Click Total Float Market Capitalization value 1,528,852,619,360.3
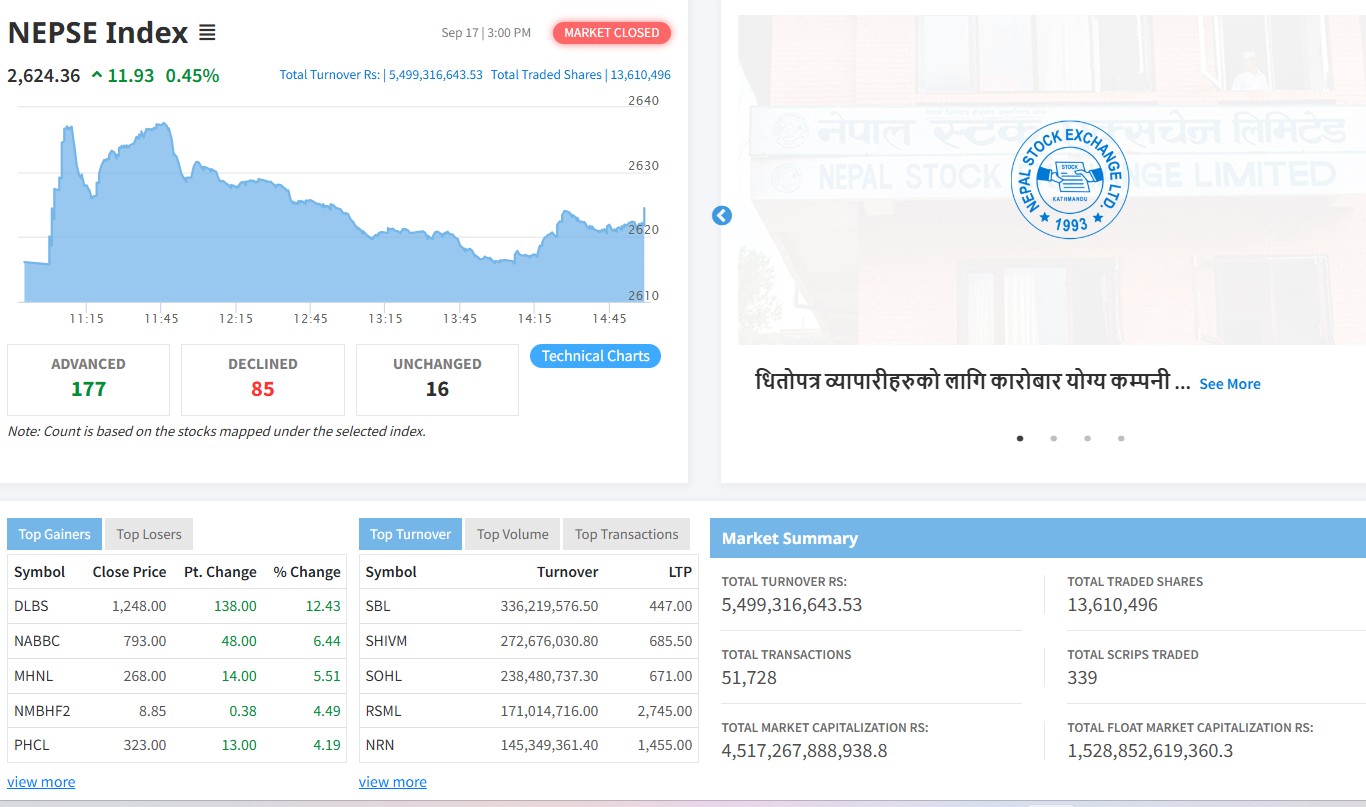The height and width of the screenshot is (807, 1366). pyautogui.click(x=1150, y=751)
